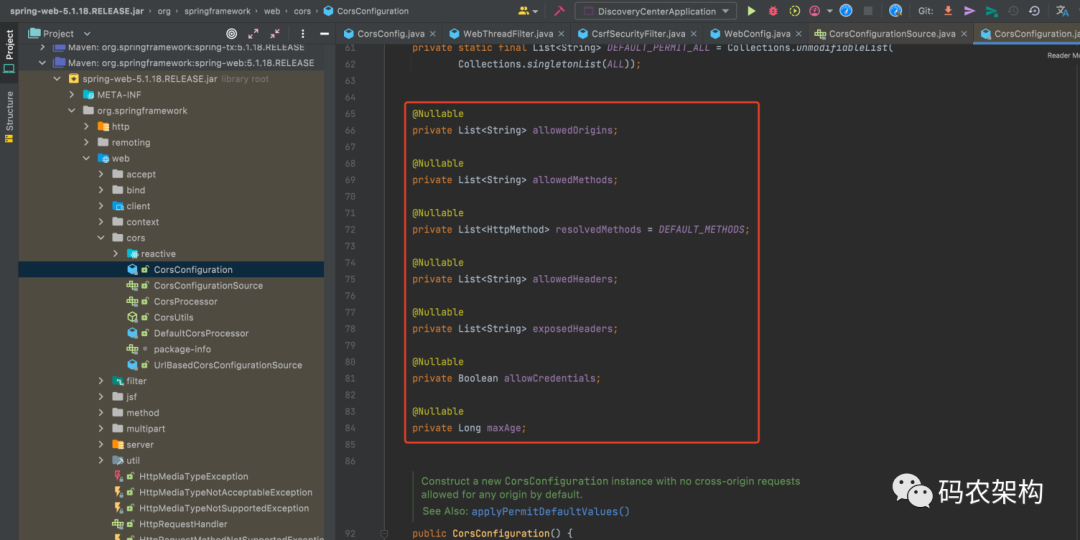This screenshot has width=1080, height=540.
Task: Select CorsProcessor in project tree
Action: (x=185, y=301)
